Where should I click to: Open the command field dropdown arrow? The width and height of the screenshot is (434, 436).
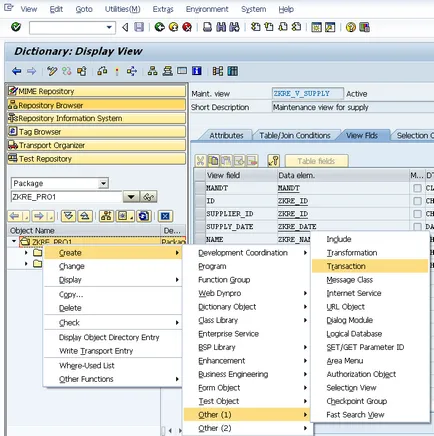(109, 27)
